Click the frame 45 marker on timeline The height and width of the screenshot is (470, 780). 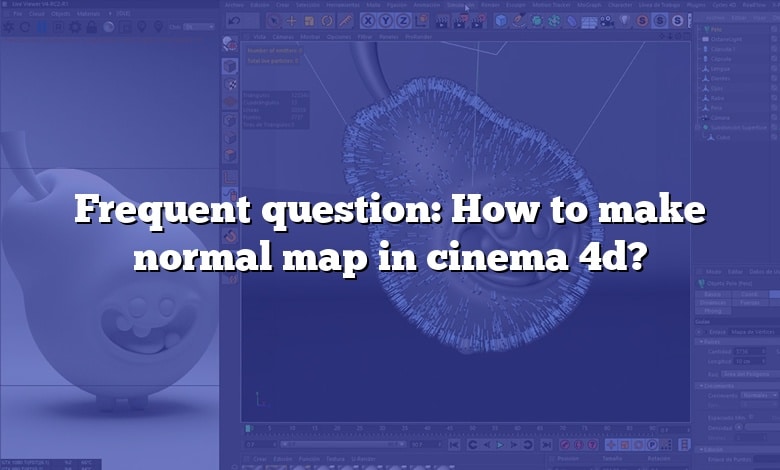pyautogui.click(x=450, y=429)
